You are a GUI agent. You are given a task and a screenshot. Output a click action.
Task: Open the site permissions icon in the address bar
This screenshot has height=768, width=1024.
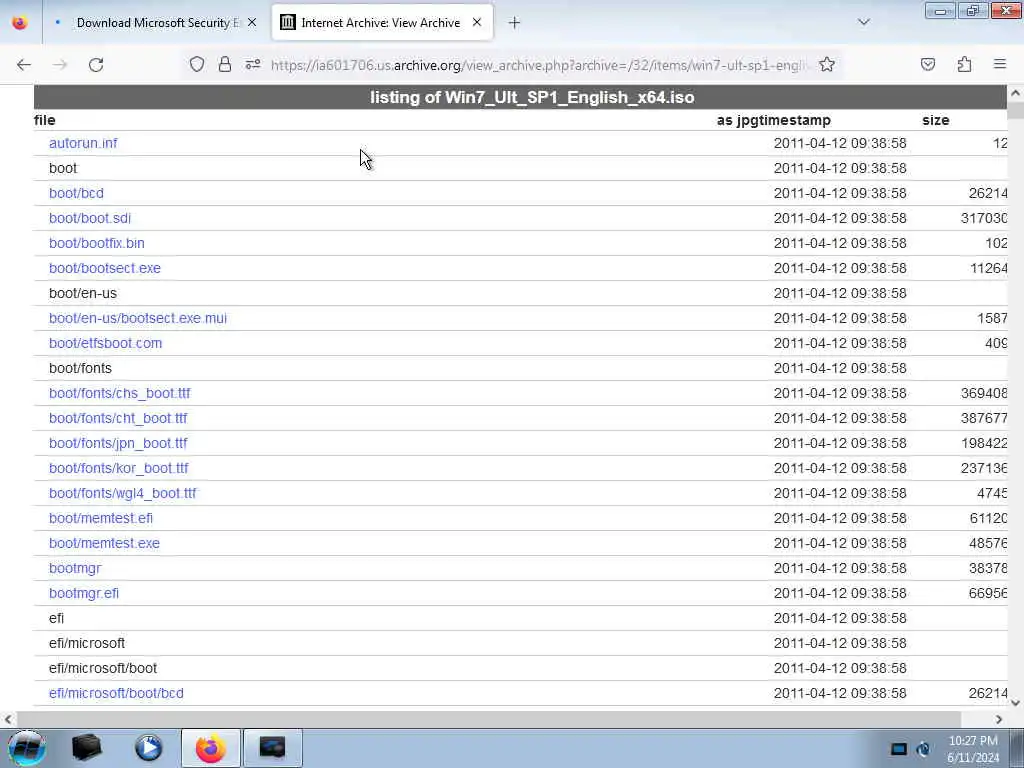(x=253, y=64)
